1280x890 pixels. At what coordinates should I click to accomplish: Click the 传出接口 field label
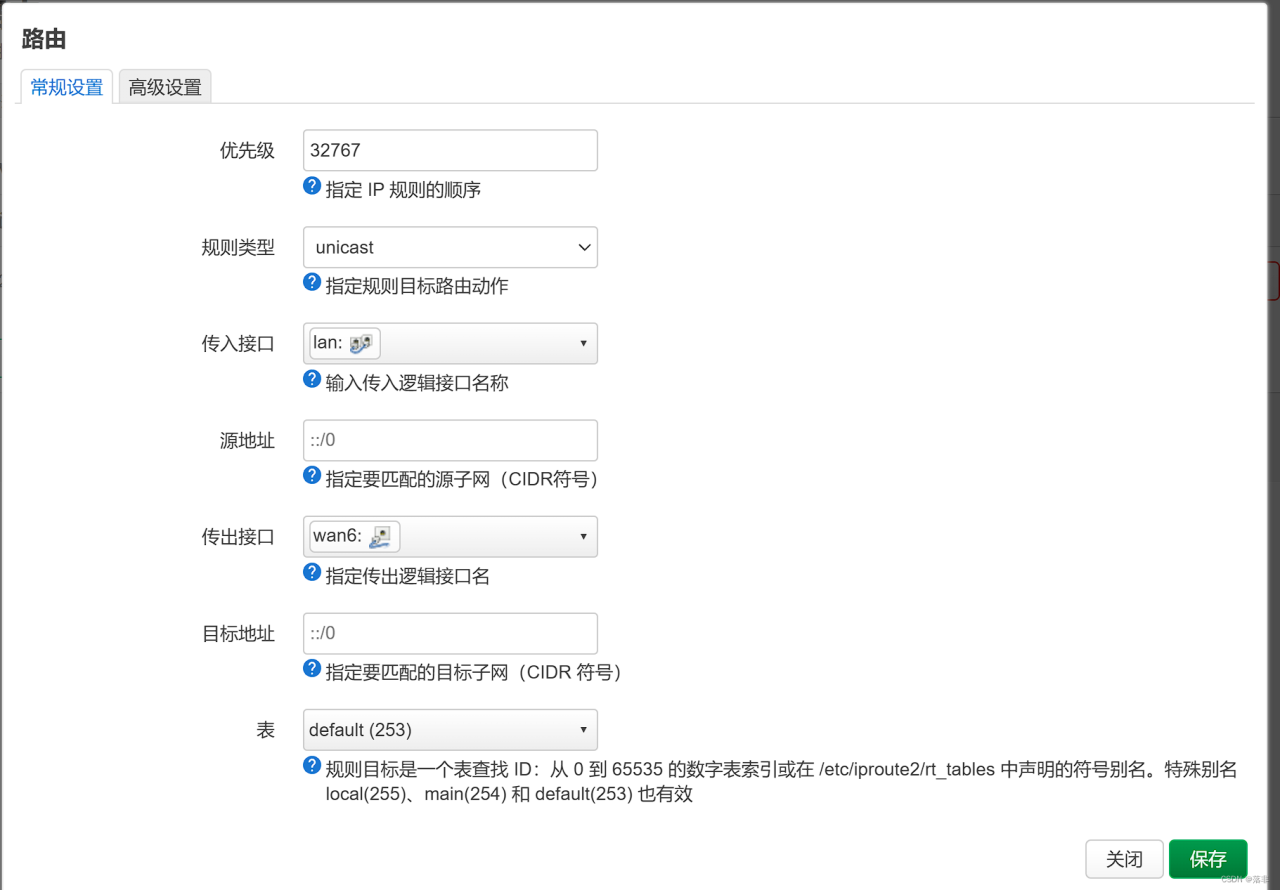238,537
